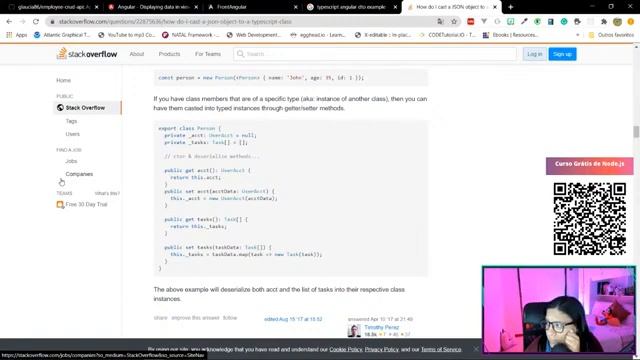640x360 pixels.
Task: Open Users in the left sidebar
Action: [73, 134]
